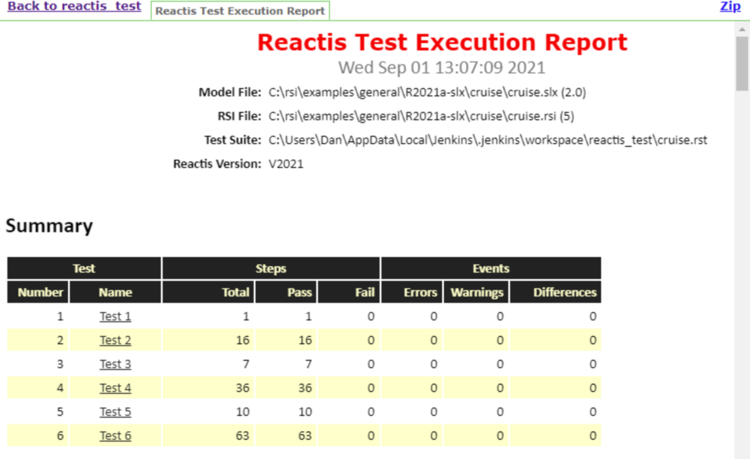Open the Test 3 link
The width and height of the screenshot is (750, 459).
[x=115, y=364]
